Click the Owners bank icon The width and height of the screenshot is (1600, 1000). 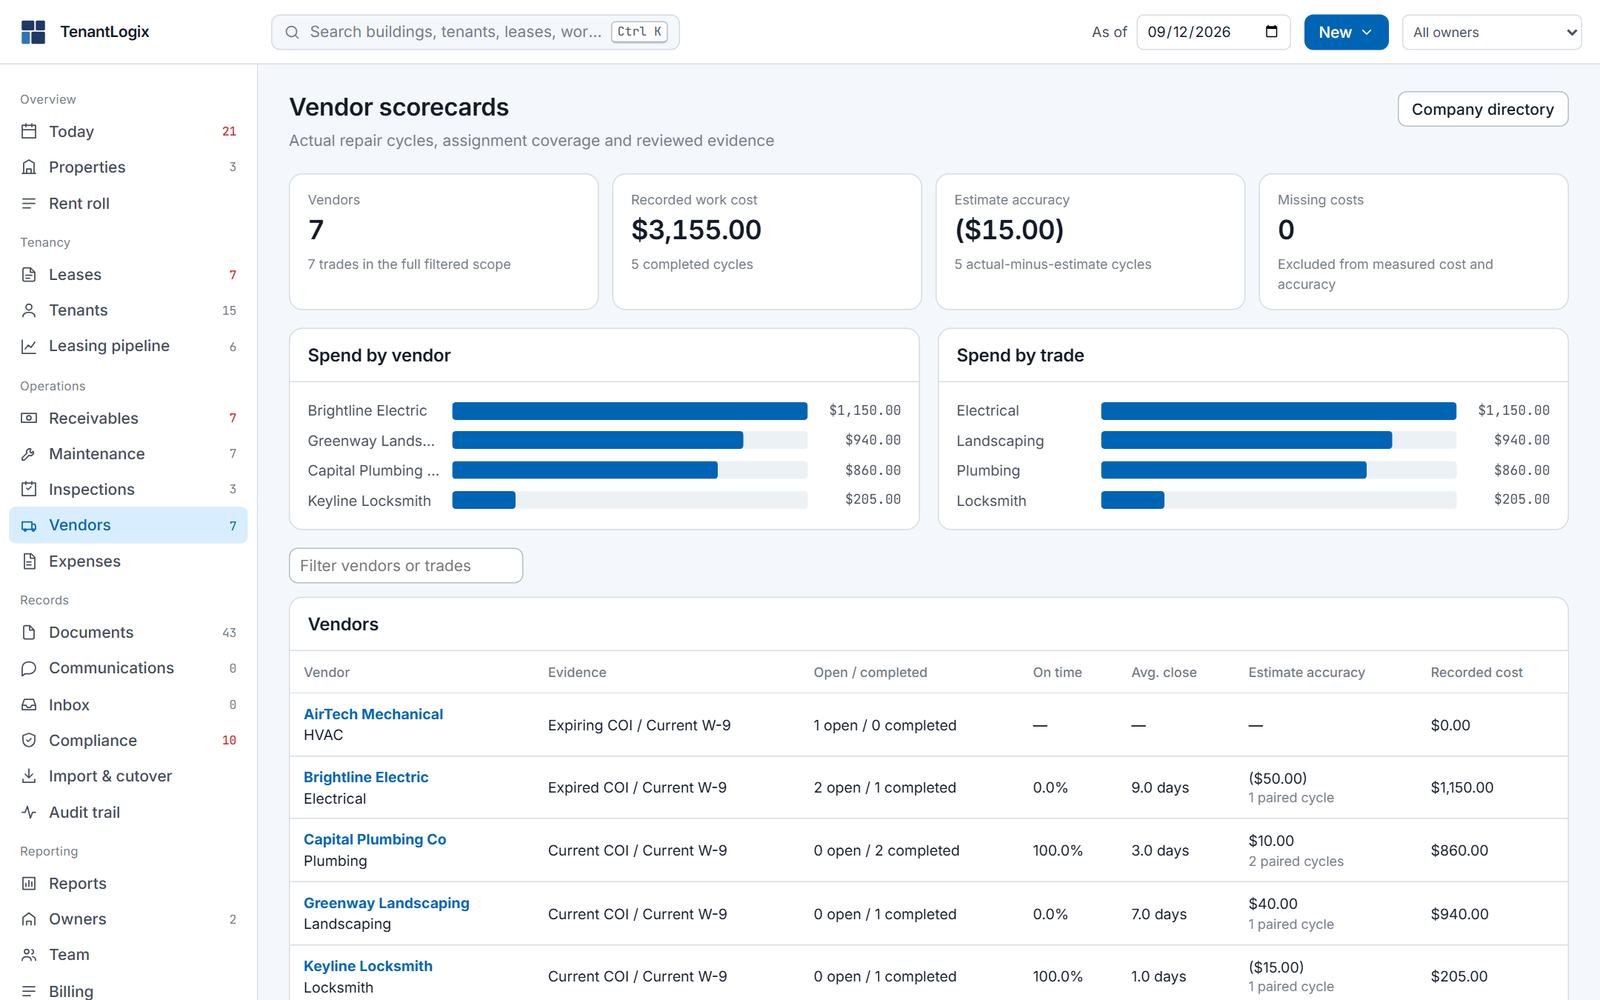point(29,919)
